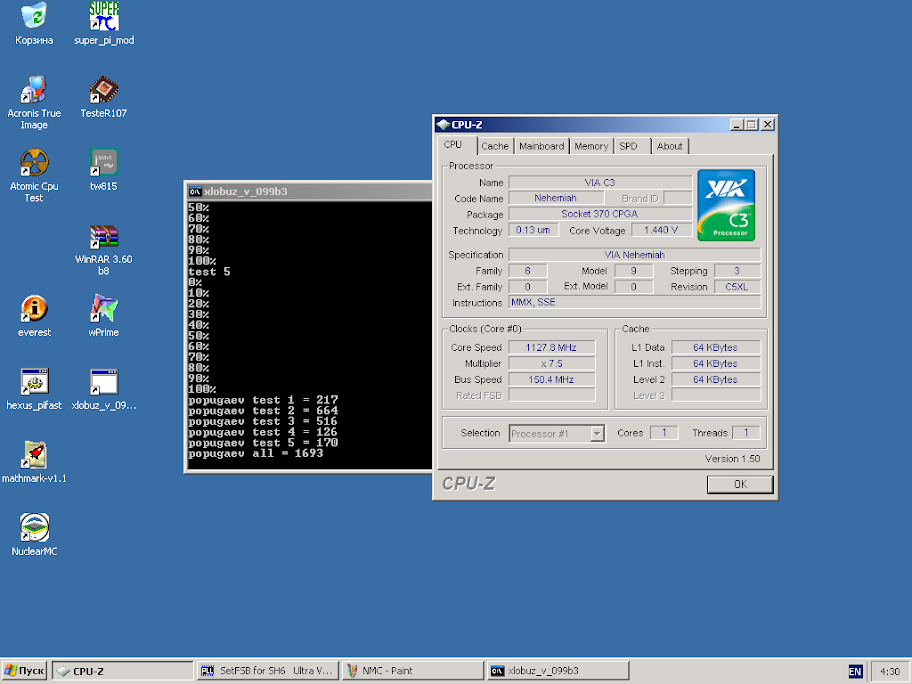
Task: Switch to the Mainboard tab
Action: click(x=541, y=146)
